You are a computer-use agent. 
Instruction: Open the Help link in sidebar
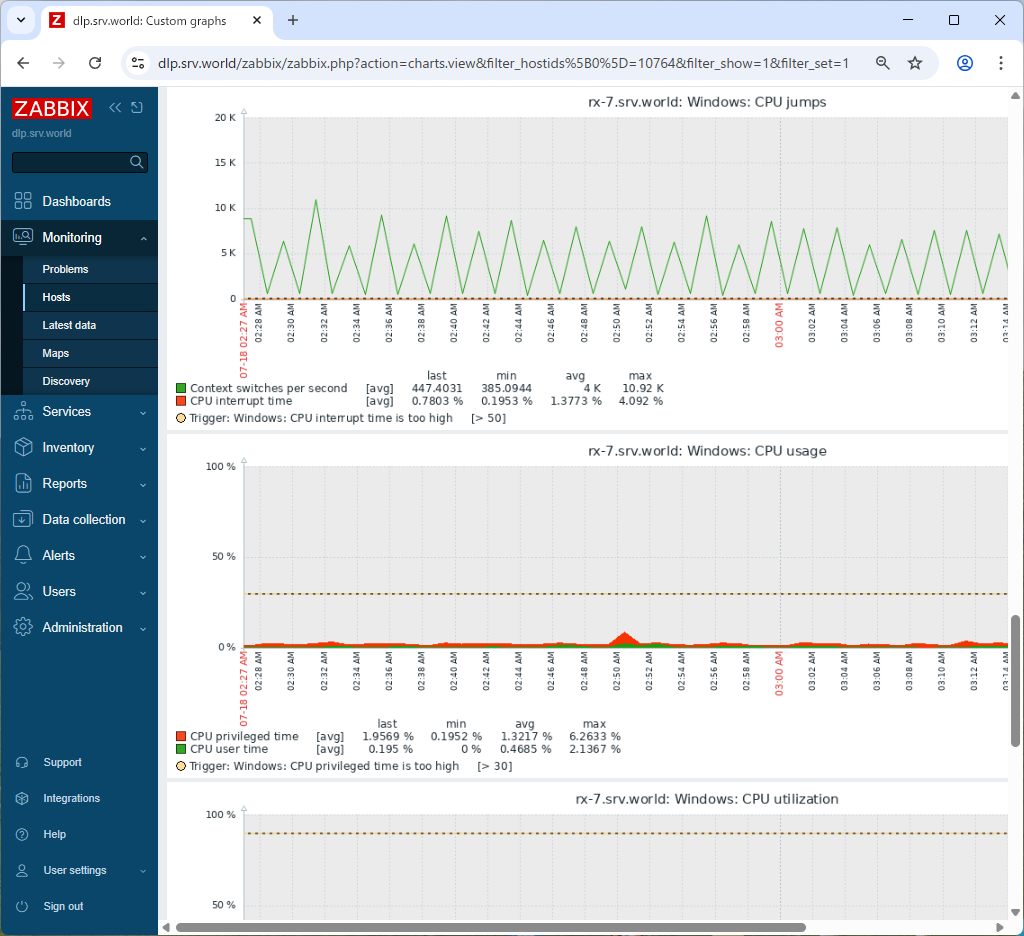click(x=54, y=834)
